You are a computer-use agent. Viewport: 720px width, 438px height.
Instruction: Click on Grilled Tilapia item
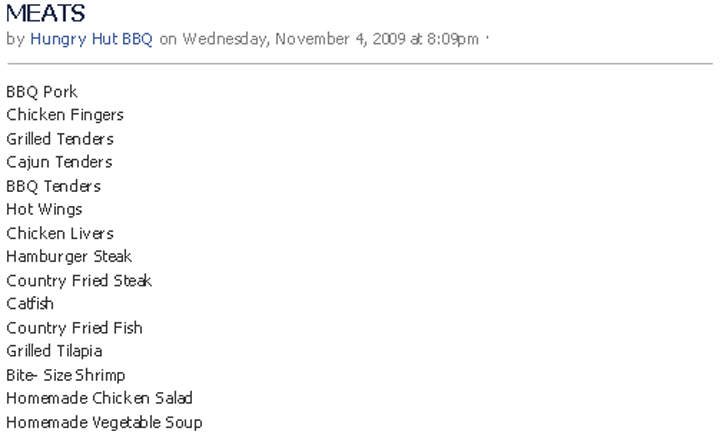click(54, 351)
